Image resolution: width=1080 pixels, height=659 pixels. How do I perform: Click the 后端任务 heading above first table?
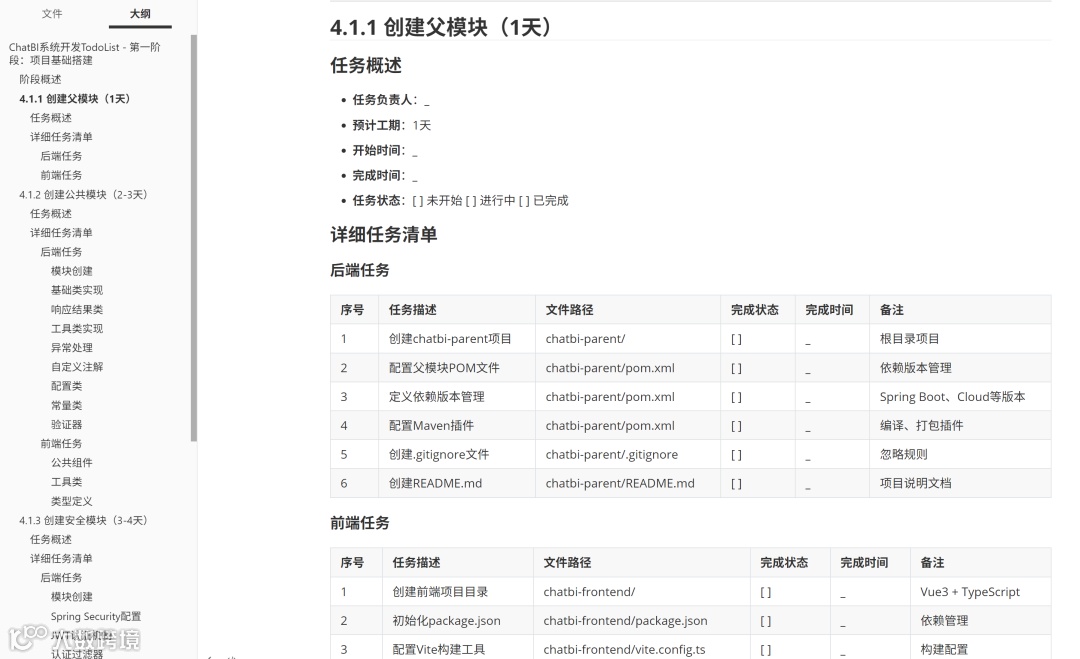click(360, 270)
